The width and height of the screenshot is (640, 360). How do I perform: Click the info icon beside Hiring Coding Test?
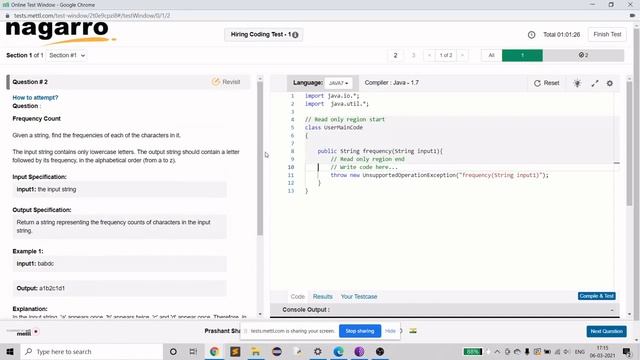(295, 35)
